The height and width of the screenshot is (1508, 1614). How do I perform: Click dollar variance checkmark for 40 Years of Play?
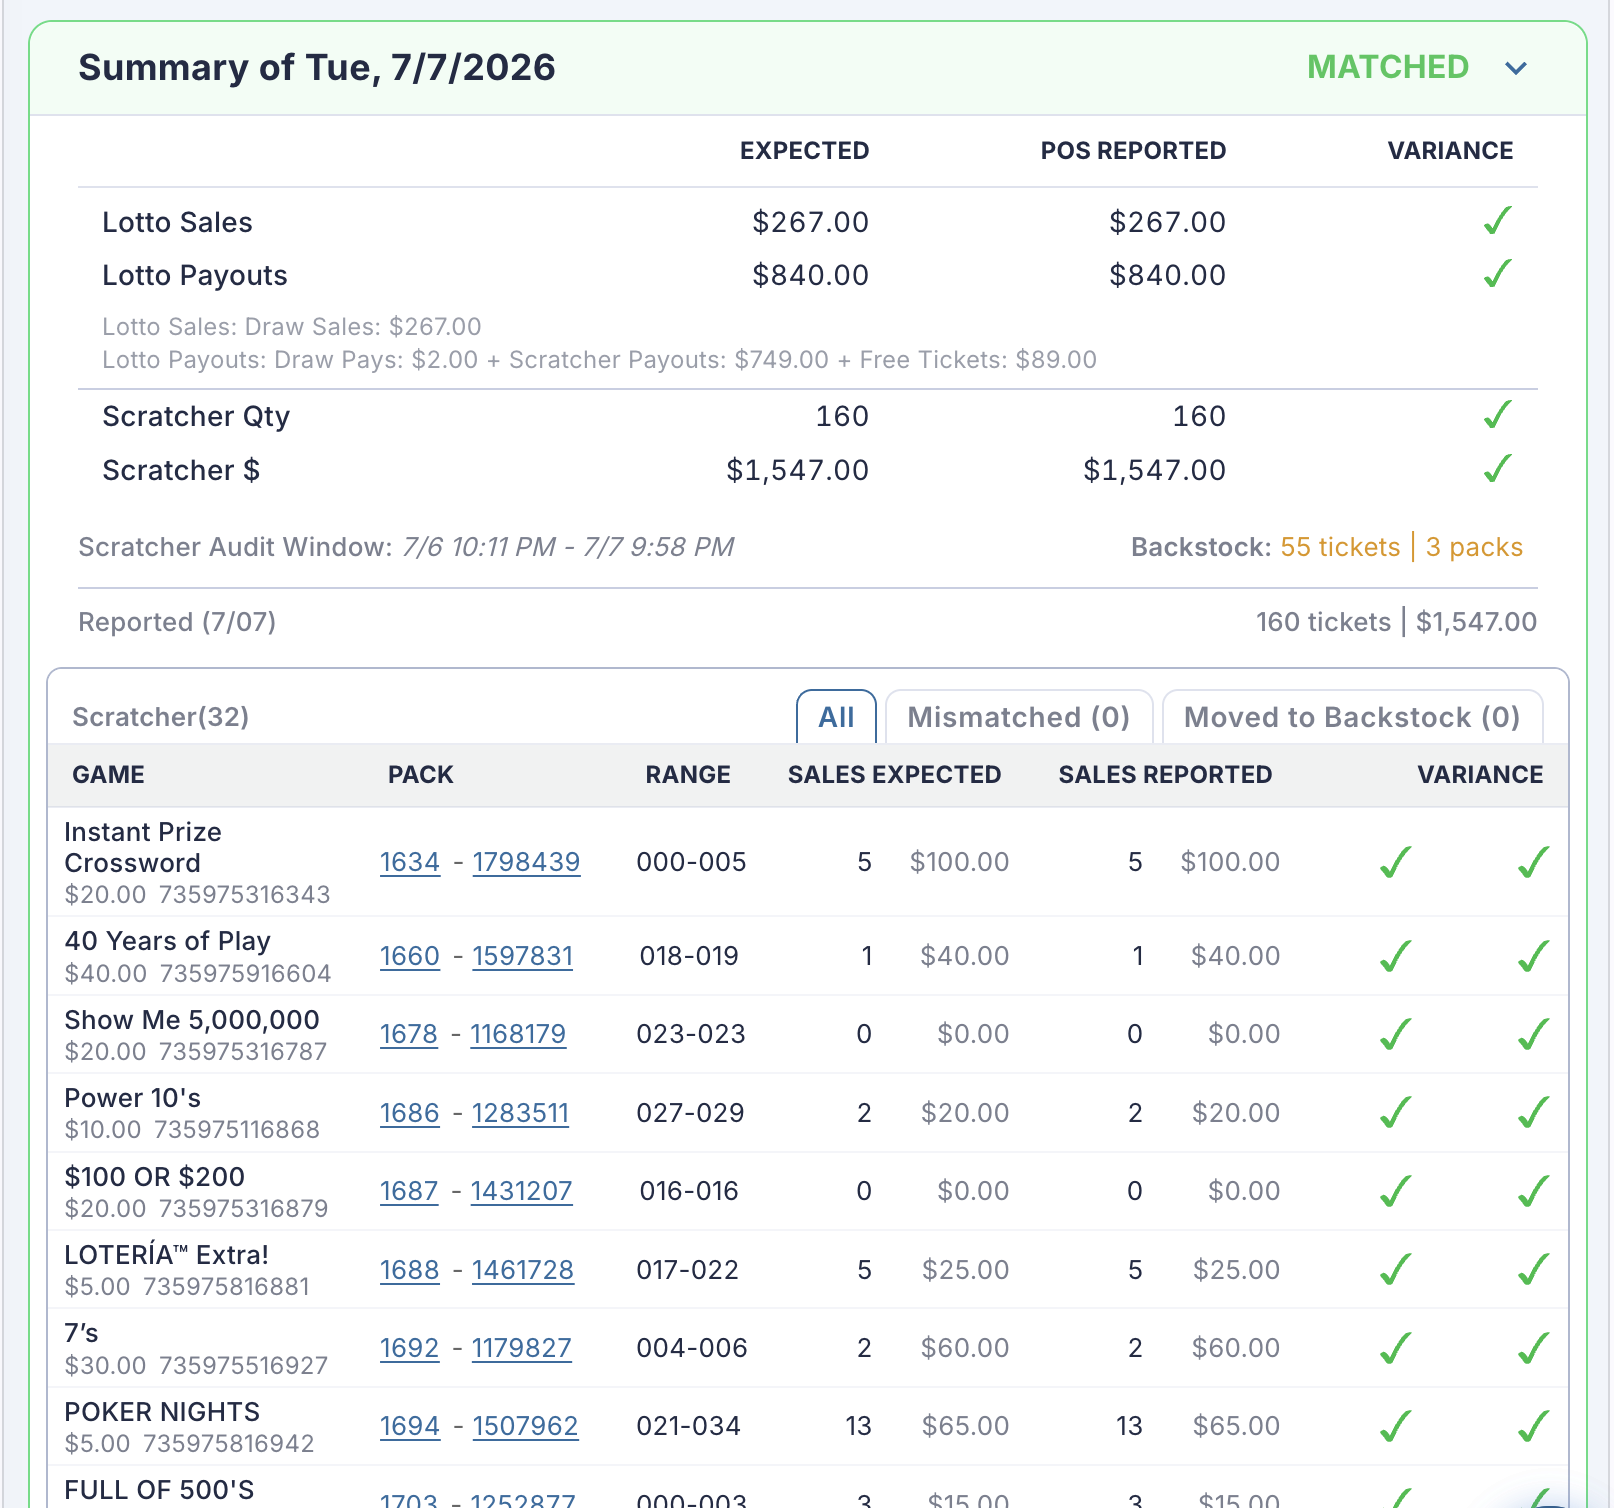tap(1533, 956)
